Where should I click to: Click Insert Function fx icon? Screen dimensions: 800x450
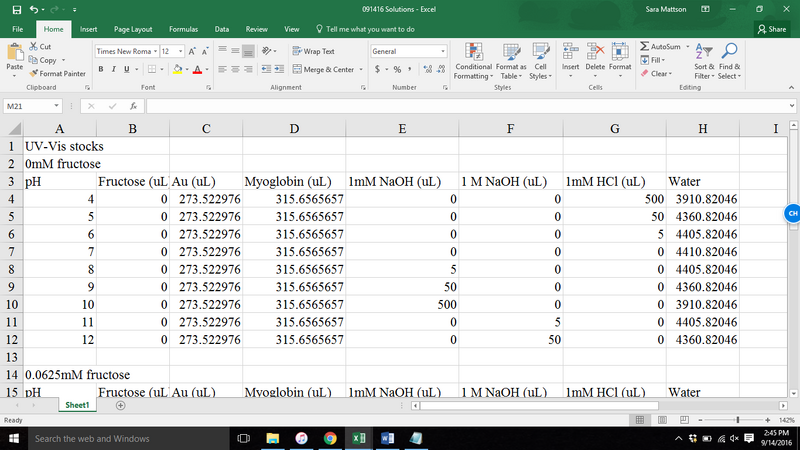[x=133, y=105]
